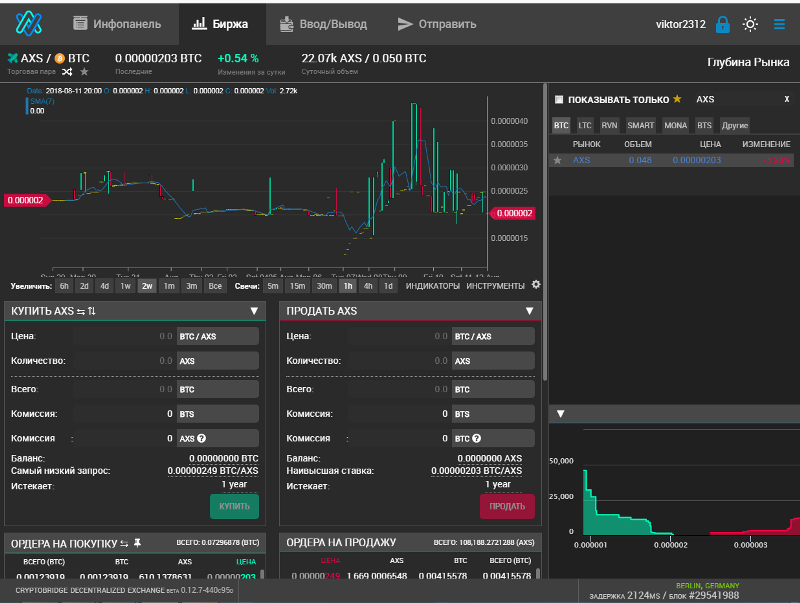Open Глубина Рынка view
The width and height of the screenshot is (800, 603).
pos(748,62)
